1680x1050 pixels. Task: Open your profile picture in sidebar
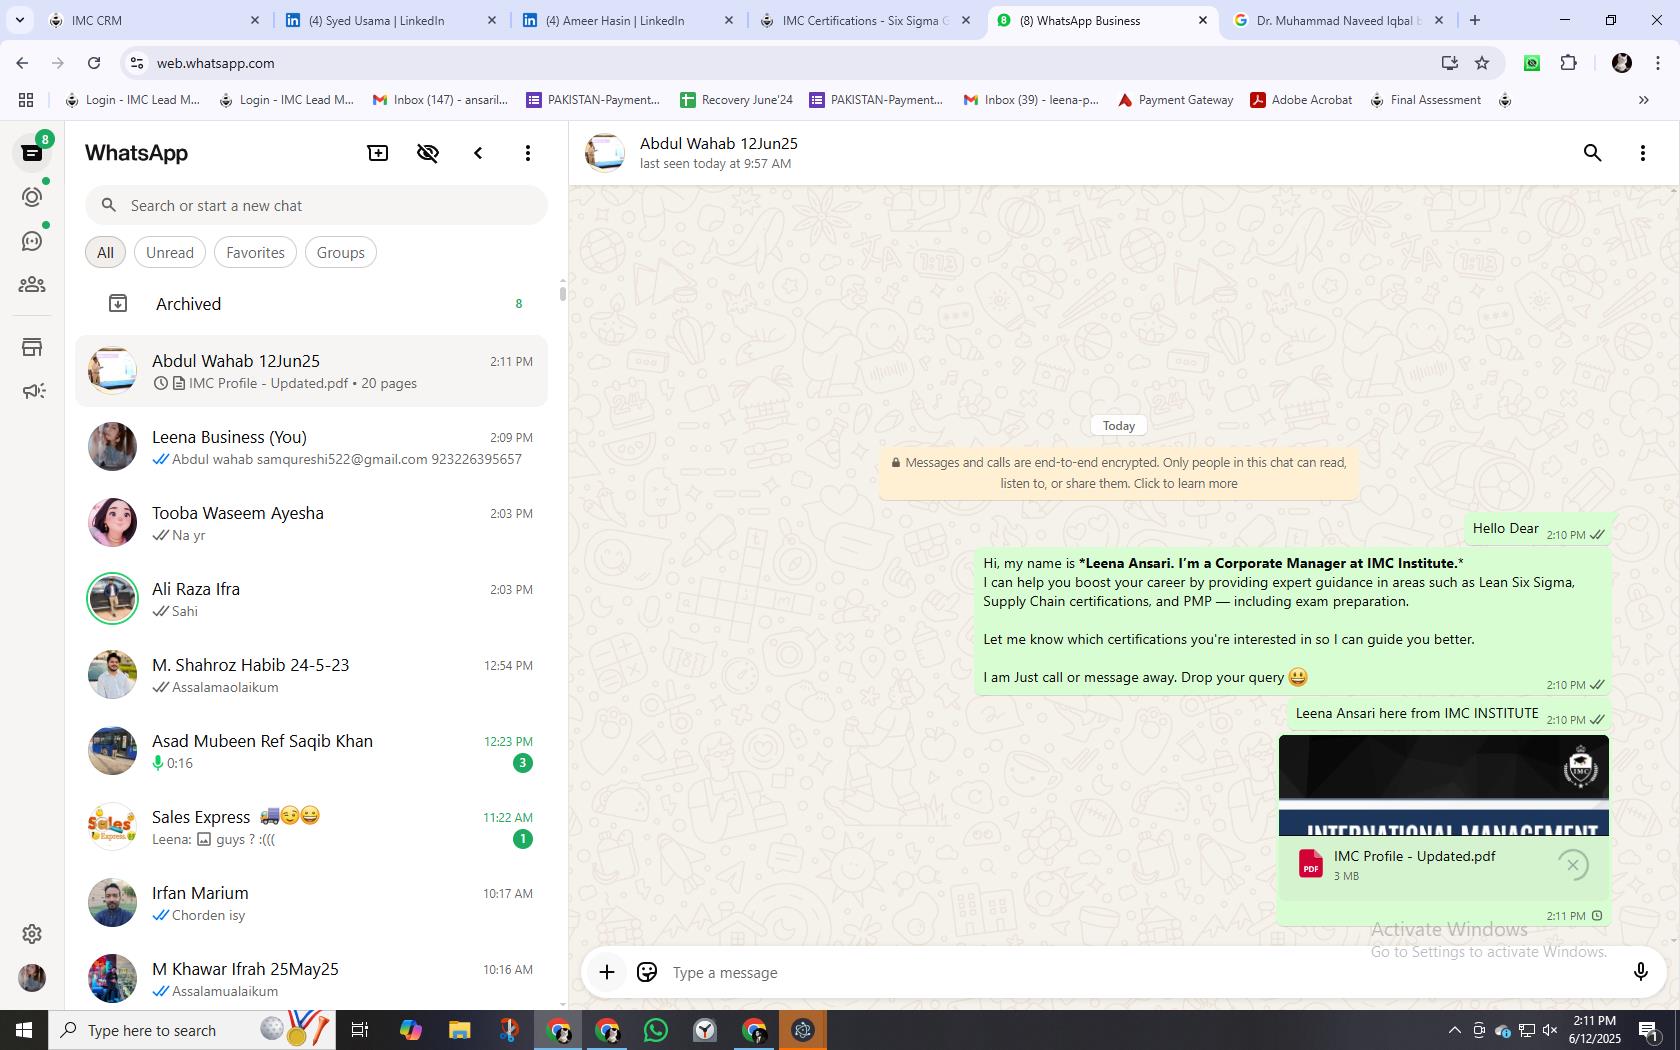tap(32, 978)
